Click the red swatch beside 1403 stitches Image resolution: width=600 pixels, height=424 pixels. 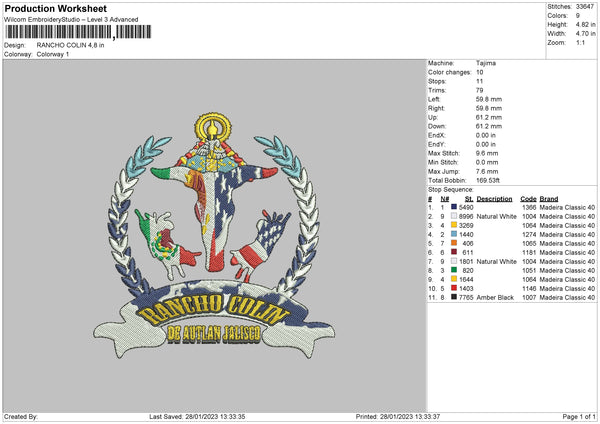coord(454,288)
